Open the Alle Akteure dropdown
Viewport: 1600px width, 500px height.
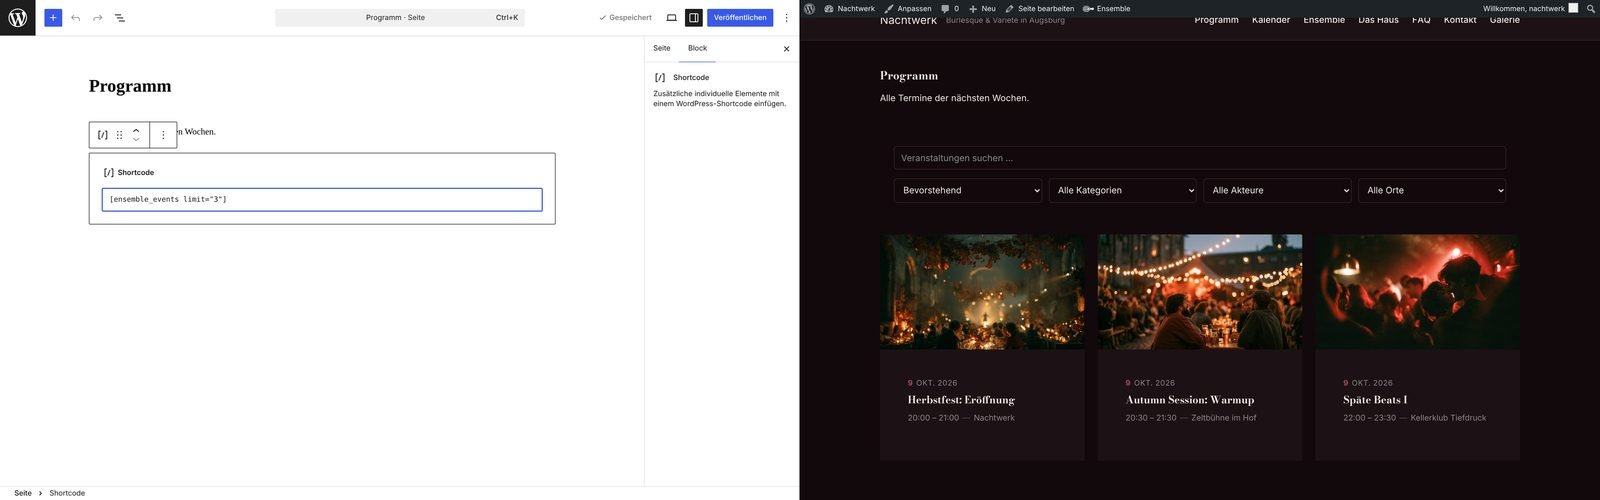coord(1277,190)
